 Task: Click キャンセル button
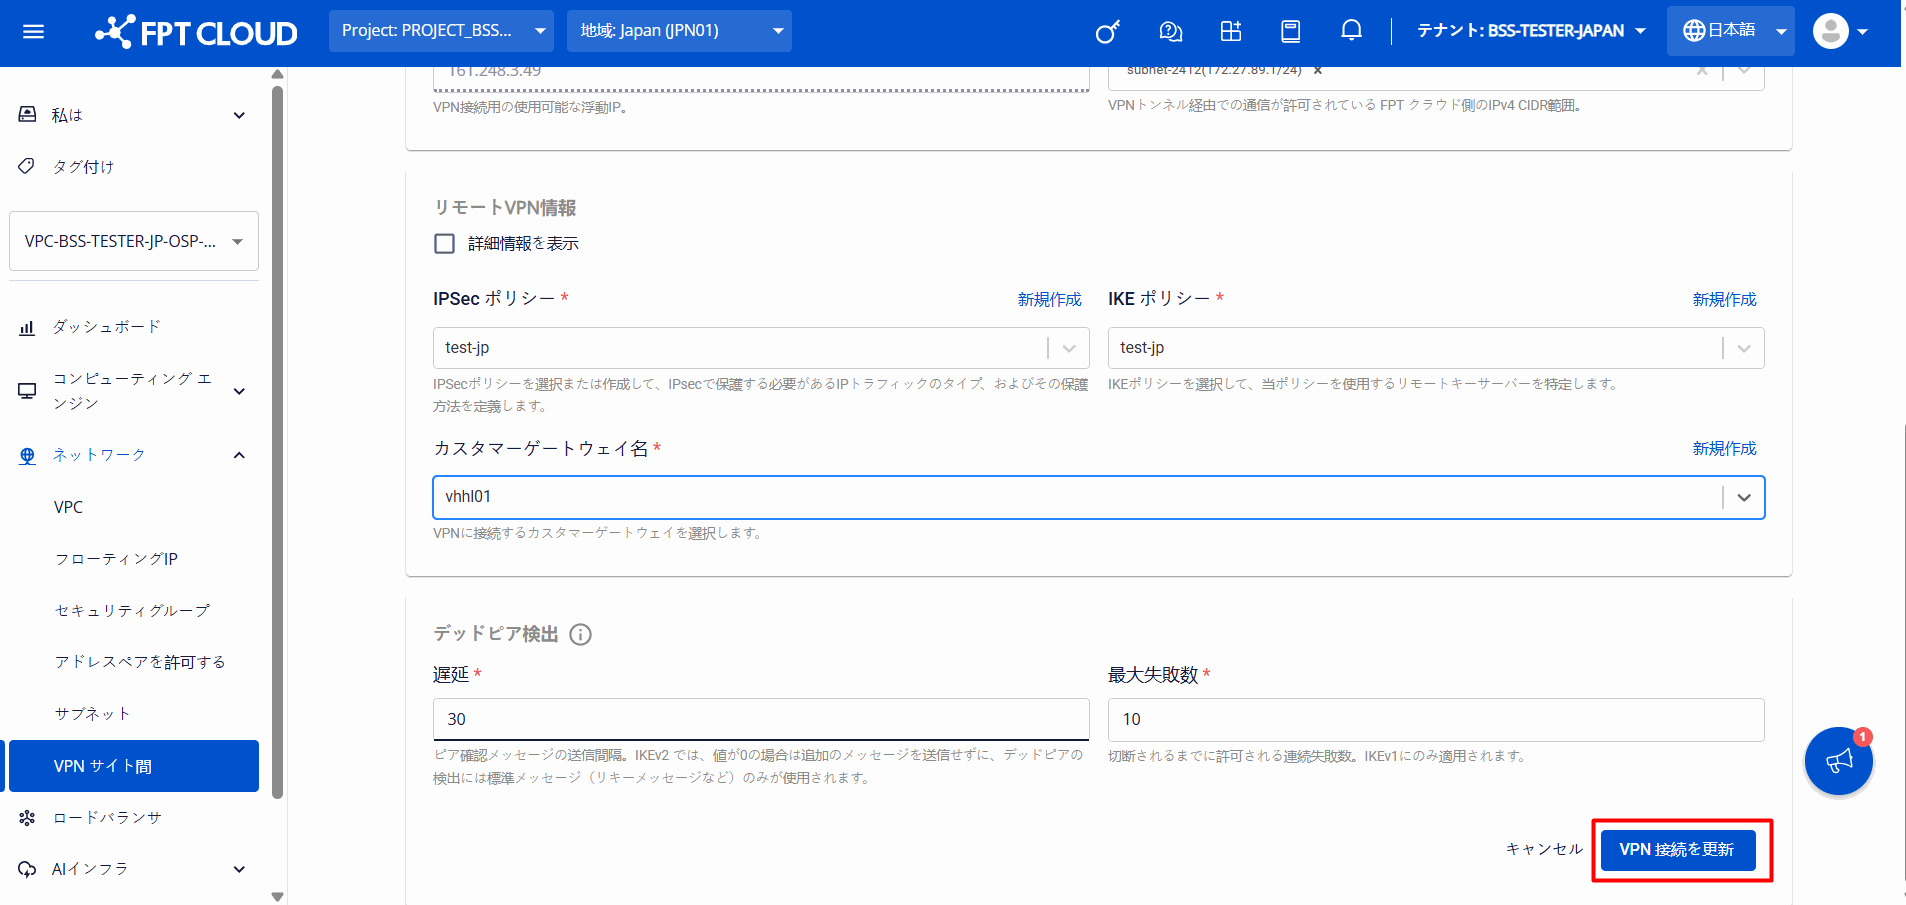(1544, 849)
